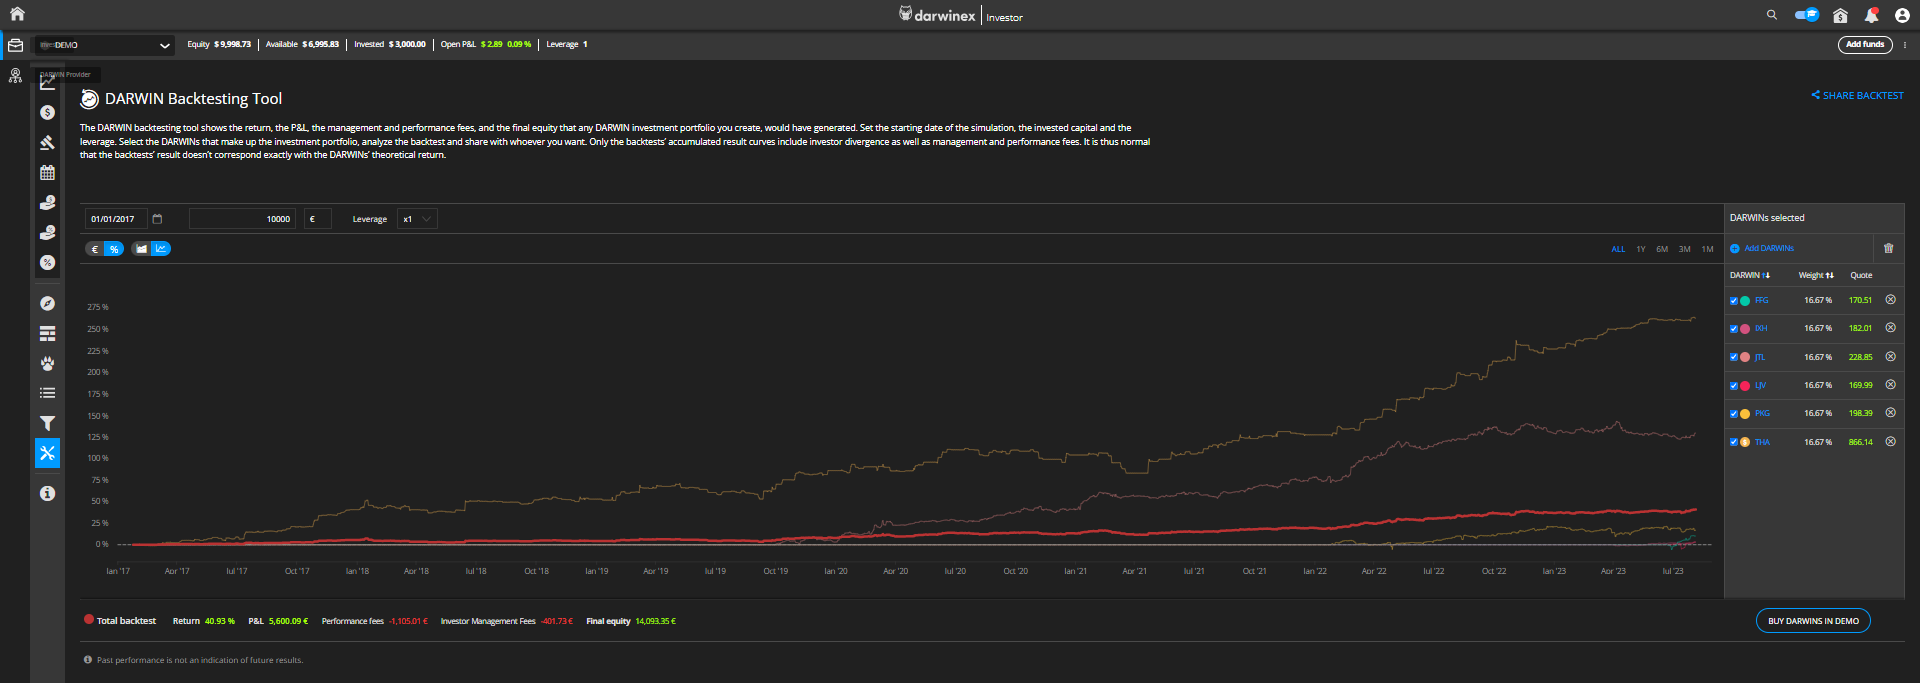Select the ALL time range
The image size is (1920, 683).
click(x=1618, y=249)
